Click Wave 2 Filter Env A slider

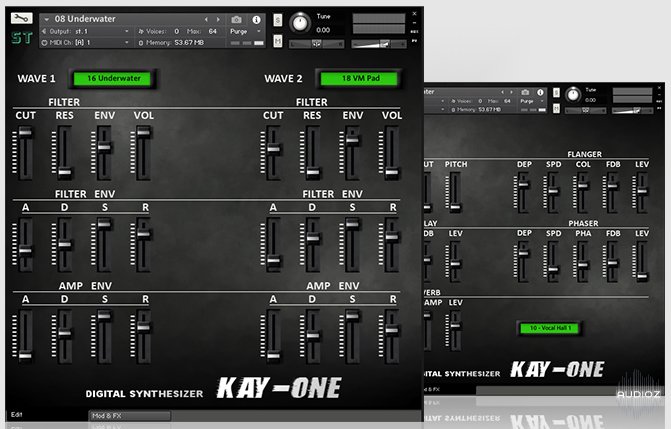273,244
